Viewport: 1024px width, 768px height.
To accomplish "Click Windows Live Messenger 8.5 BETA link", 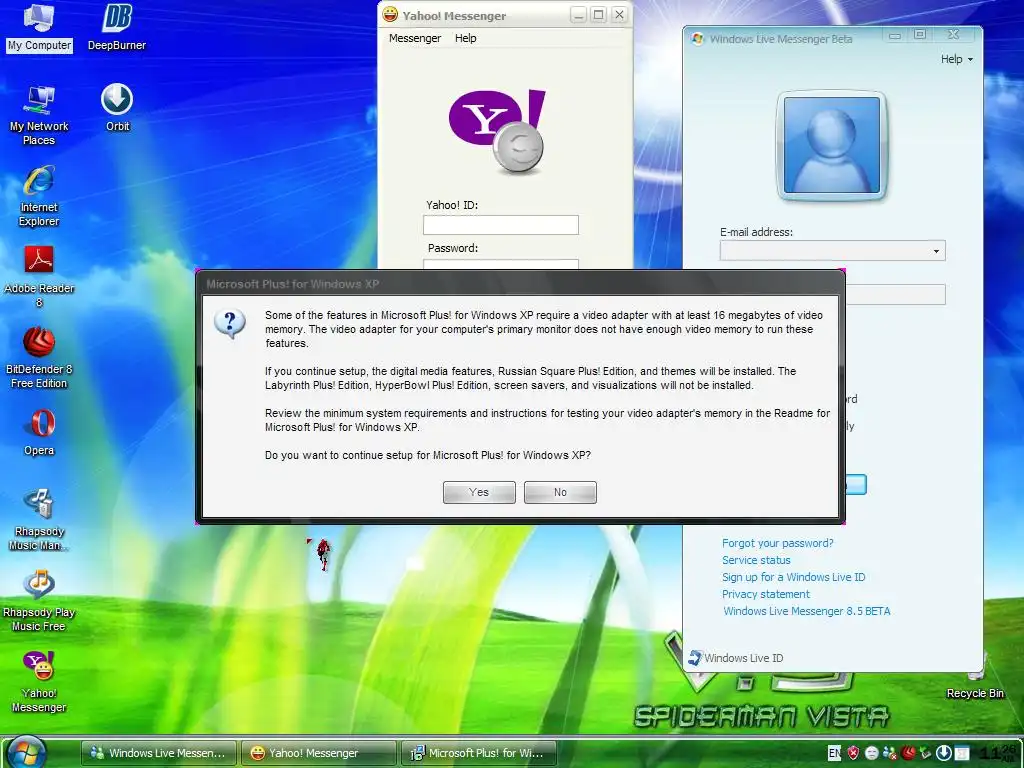I will coord(807,611).
